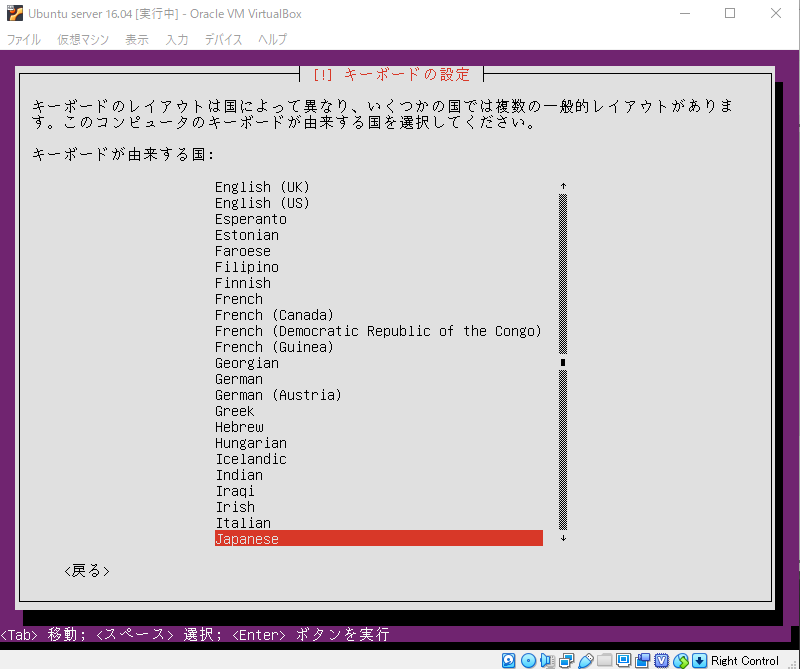Click the audio status icon

pyautogui.click(x=547, y=660)
